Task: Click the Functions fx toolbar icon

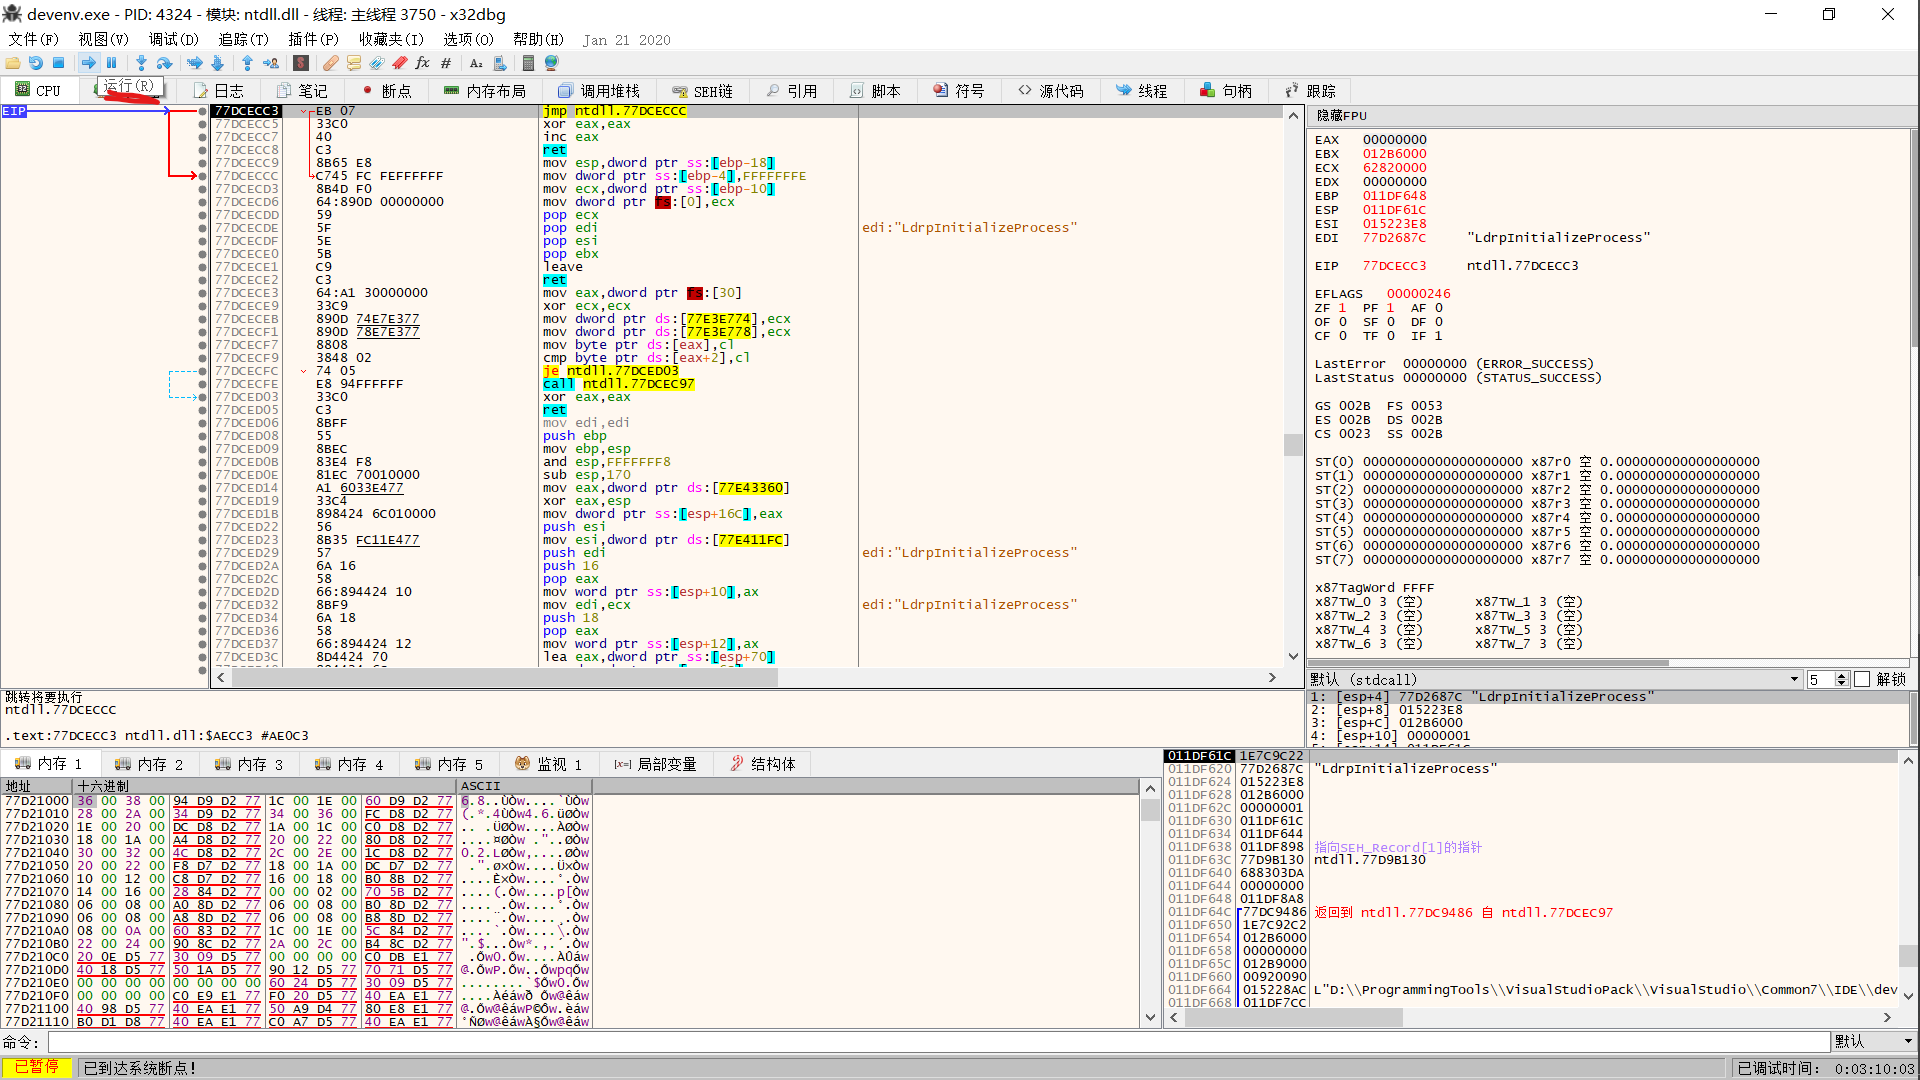Action: click(422, 63)
